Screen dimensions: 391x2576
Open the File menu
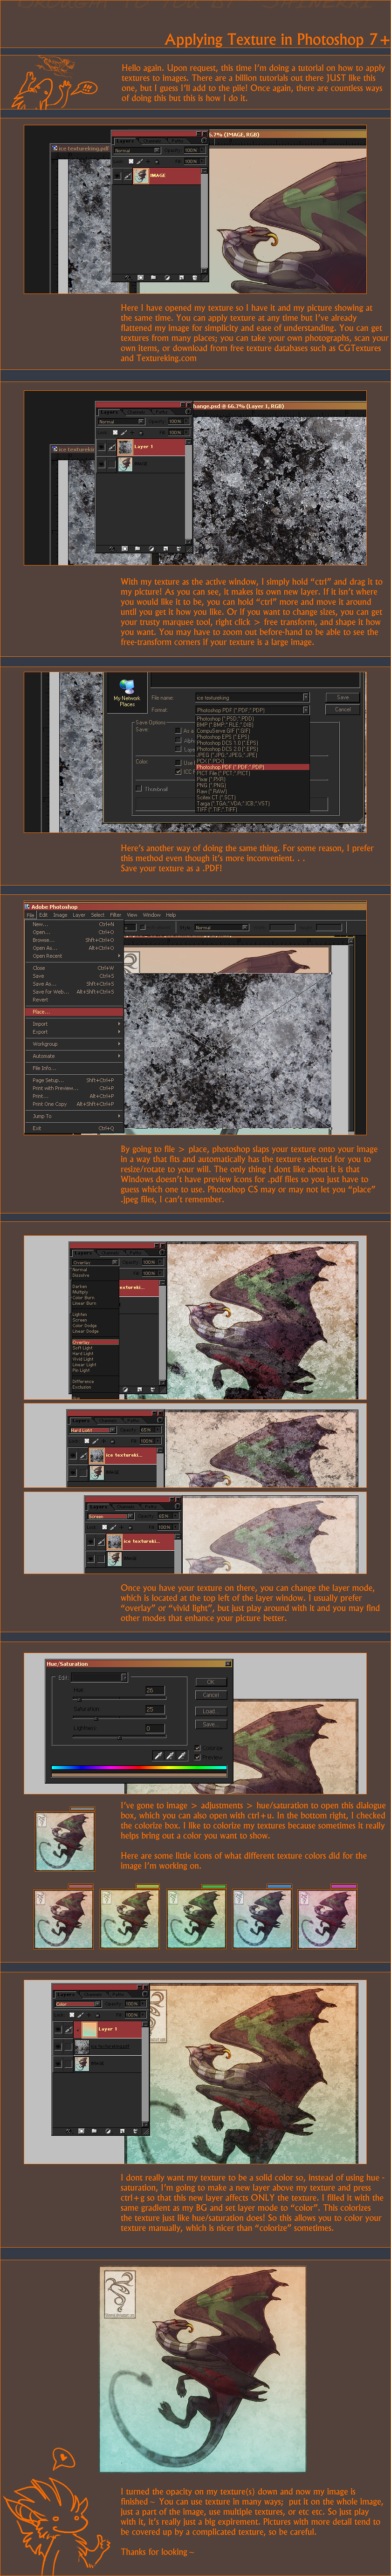31,915
